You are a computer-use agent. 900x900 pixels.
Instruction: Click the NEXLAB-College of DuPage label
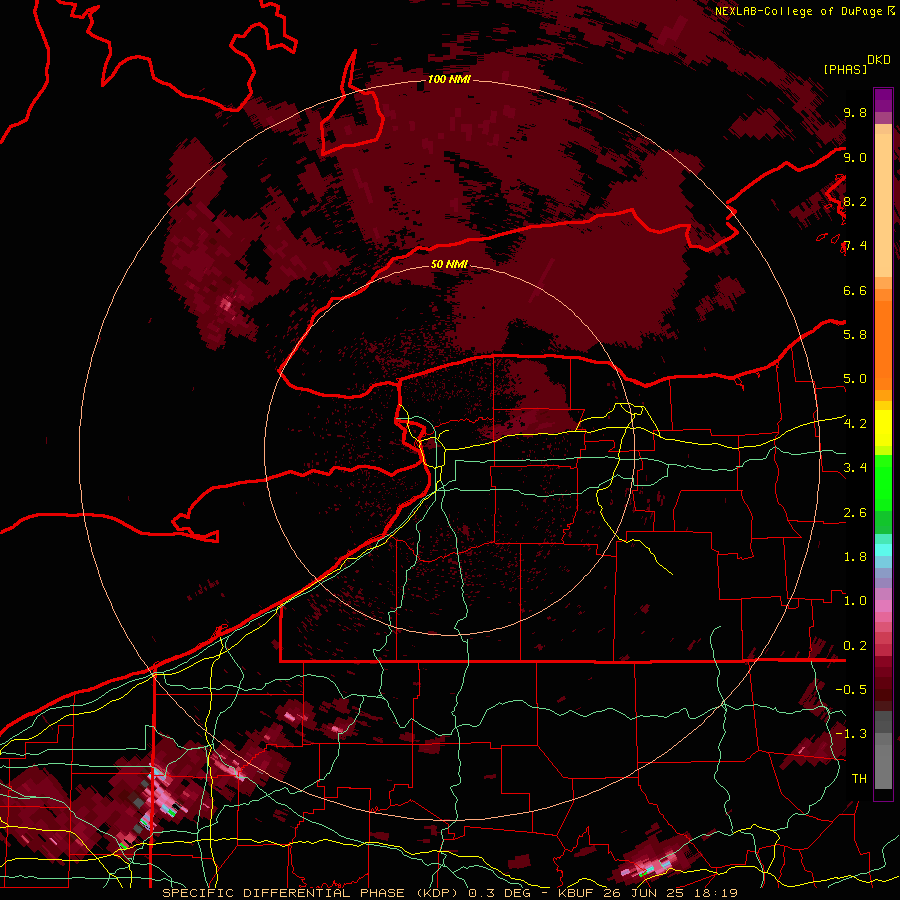point(799,11)
